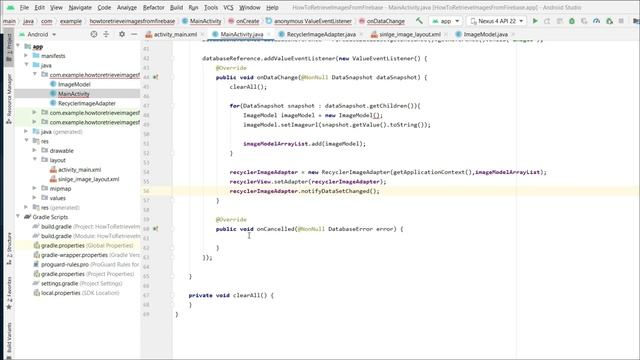
Task: Select activity_main.xml in layout folder
Action: tap(79, 169)
